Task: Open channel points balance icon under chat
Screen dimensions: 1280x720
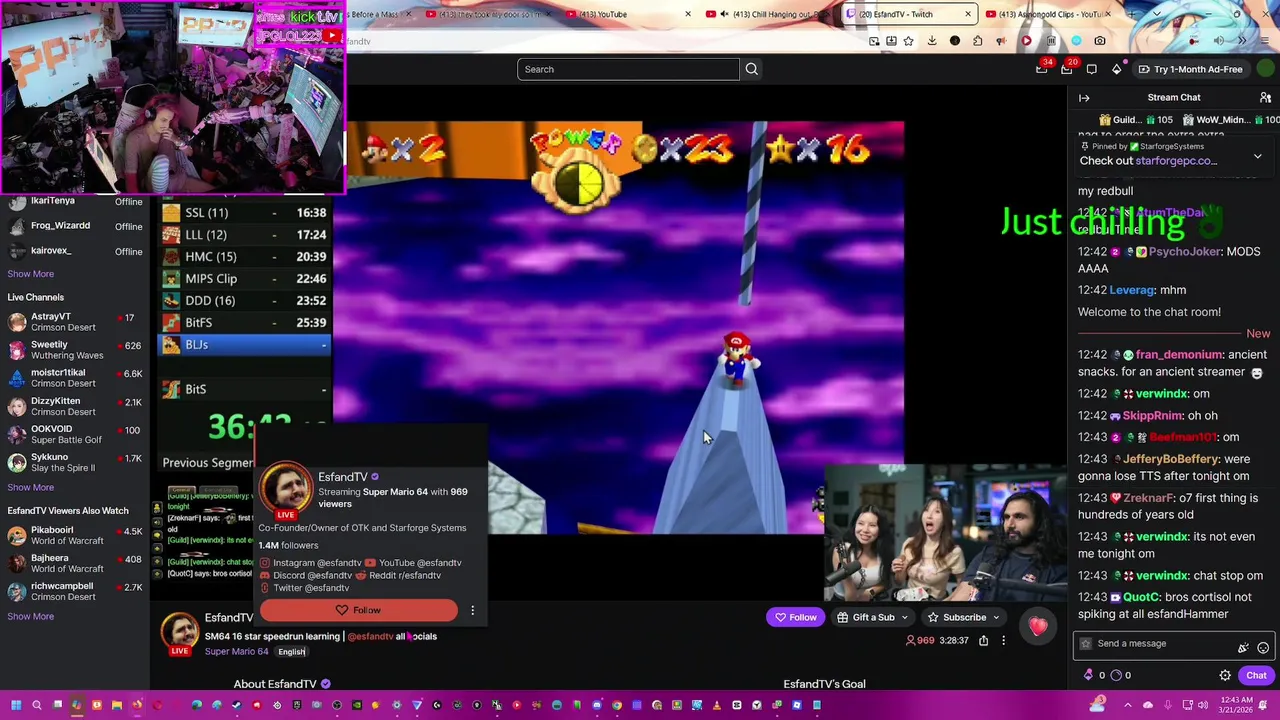Action: pyautogui.click(x=1088, y=676)
